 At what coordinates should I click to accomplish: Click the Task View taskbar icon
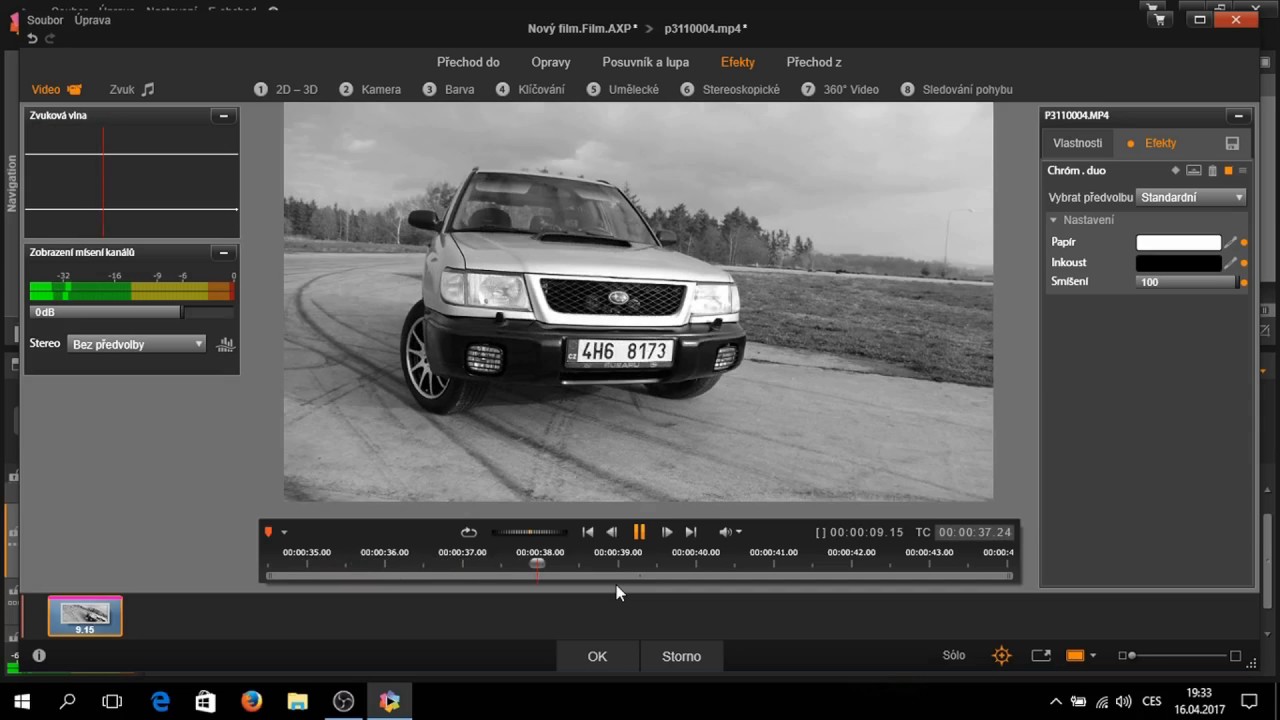pos(112,701)
